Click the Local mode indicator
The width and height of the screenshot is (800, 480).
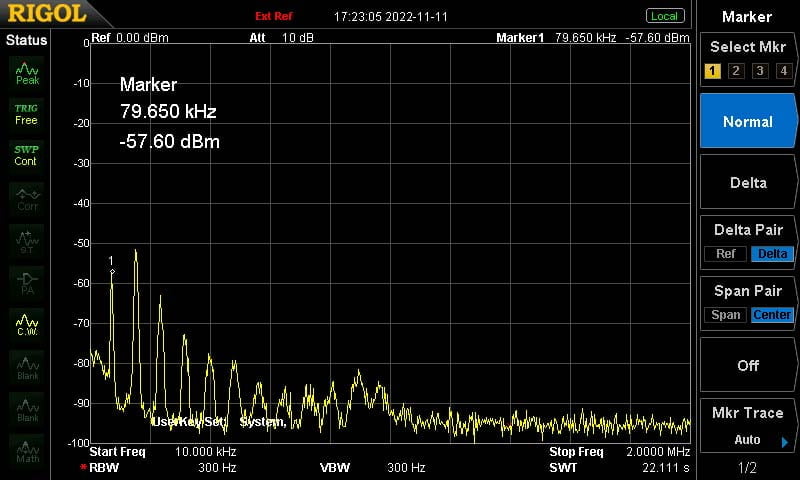pyautogui.click(x=665, y=16)
